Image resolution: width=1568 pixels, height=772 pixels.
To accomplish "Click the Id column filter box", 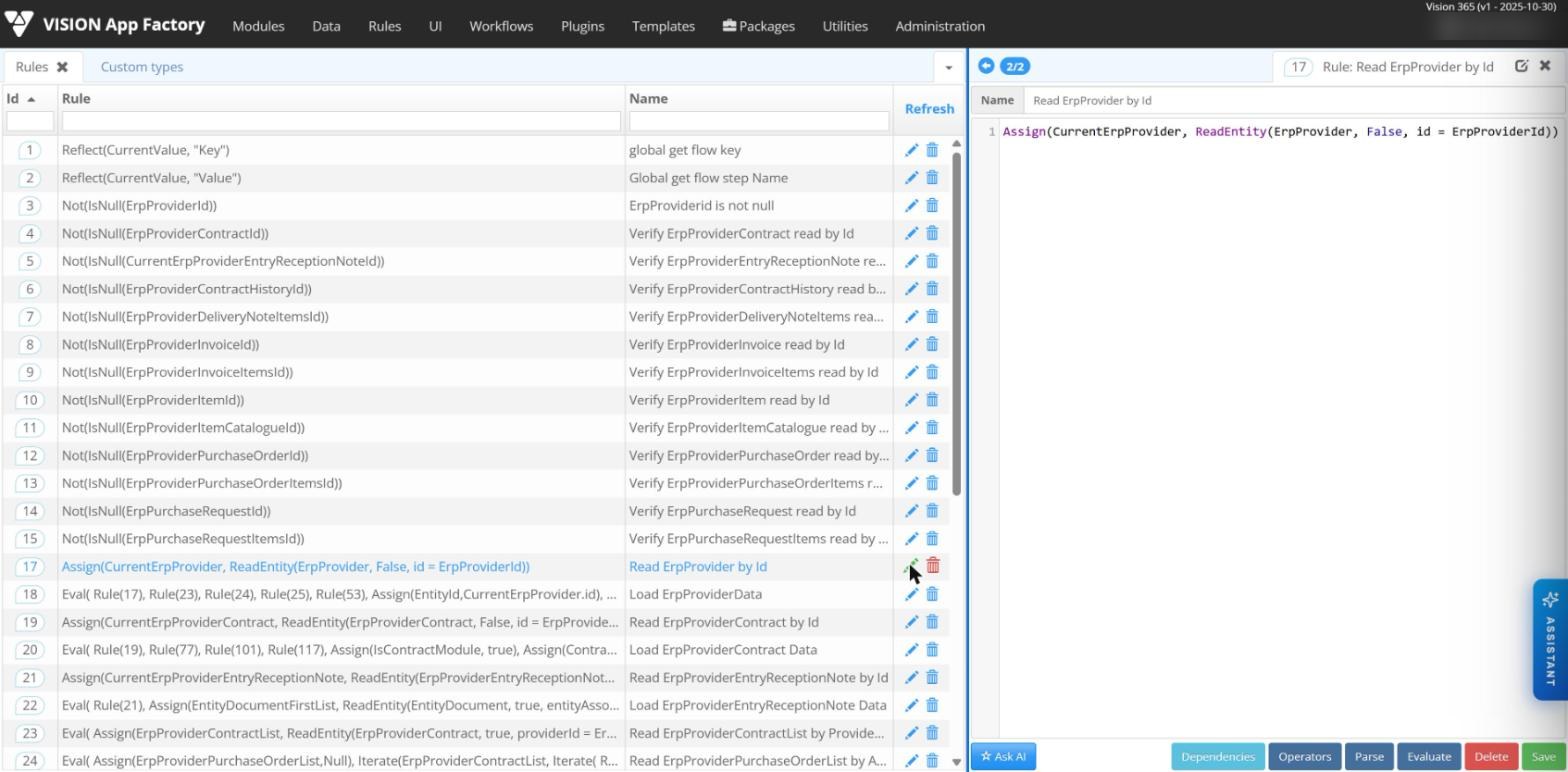I will pos(30,121).
